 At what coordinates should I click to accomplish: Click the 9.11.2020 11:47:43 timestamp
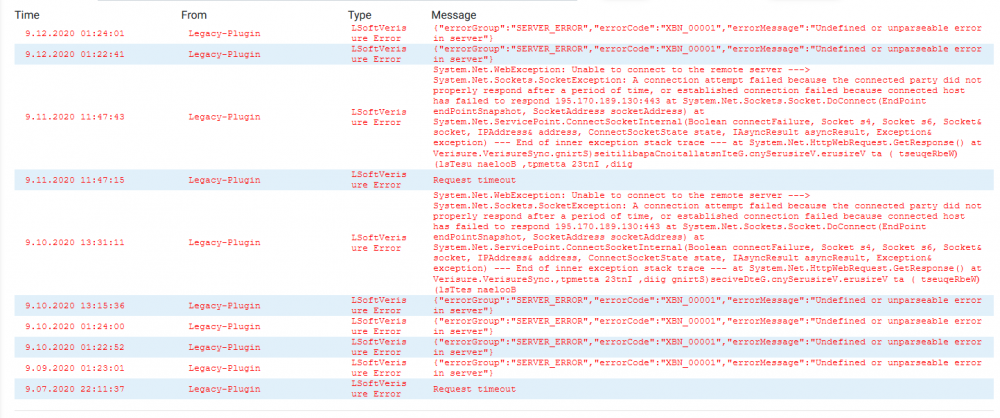click(60, 116)
